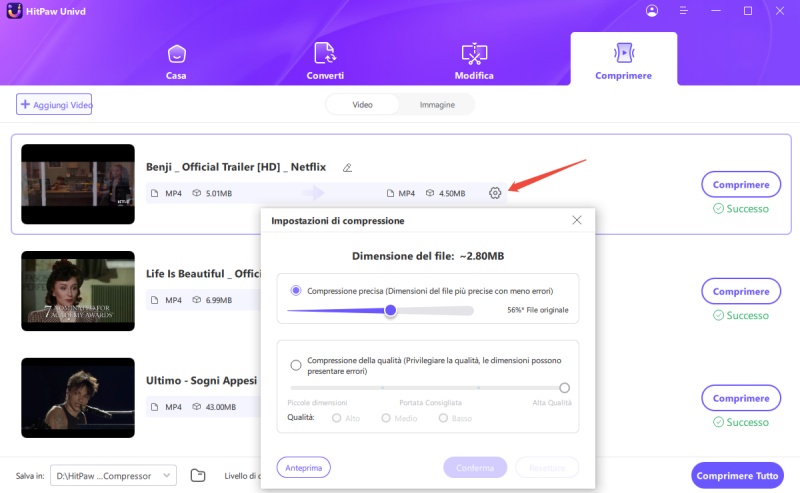Switch to the Video compression mode
The height and width of the screenshot is (493, 800).
click(x=362, y=105)
